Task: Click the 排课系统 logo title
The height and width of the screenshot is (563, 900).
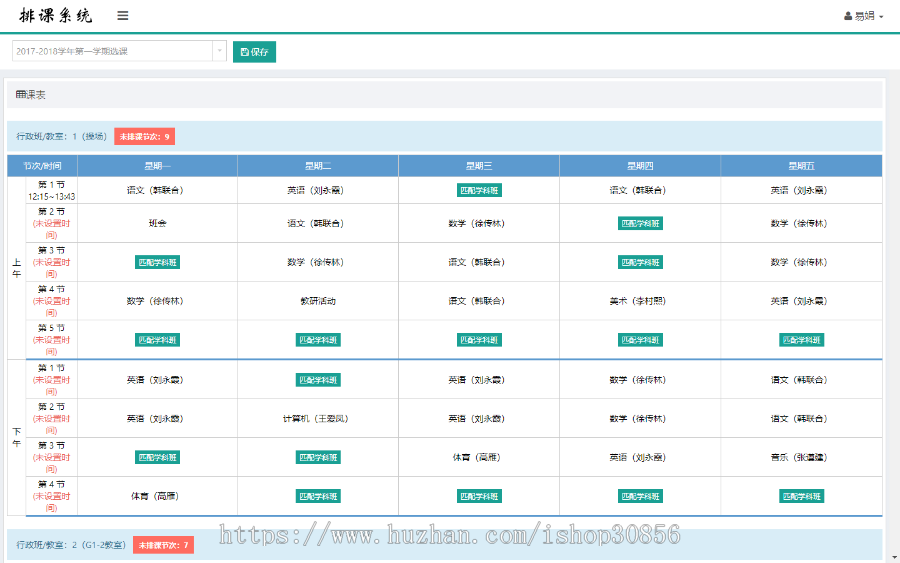Action: pyautogui.click(x=56, y=16)
